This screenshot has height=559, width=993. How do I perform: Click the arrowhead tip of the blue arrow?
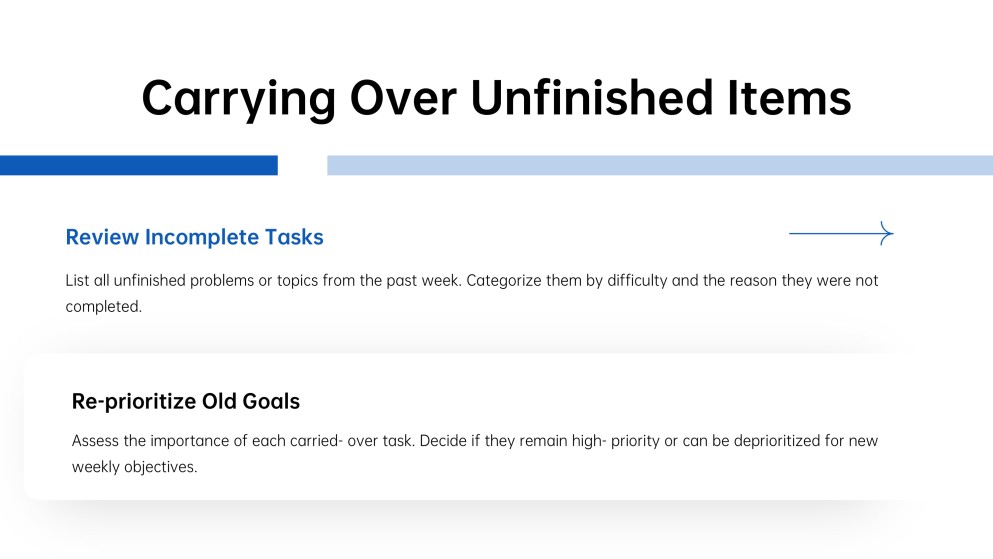[891, 234]
